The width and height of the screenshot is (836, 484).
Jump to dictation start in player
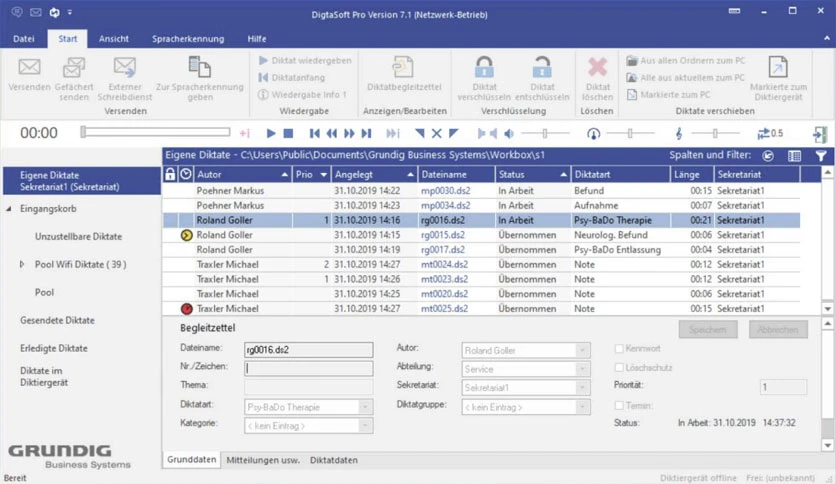315,133
